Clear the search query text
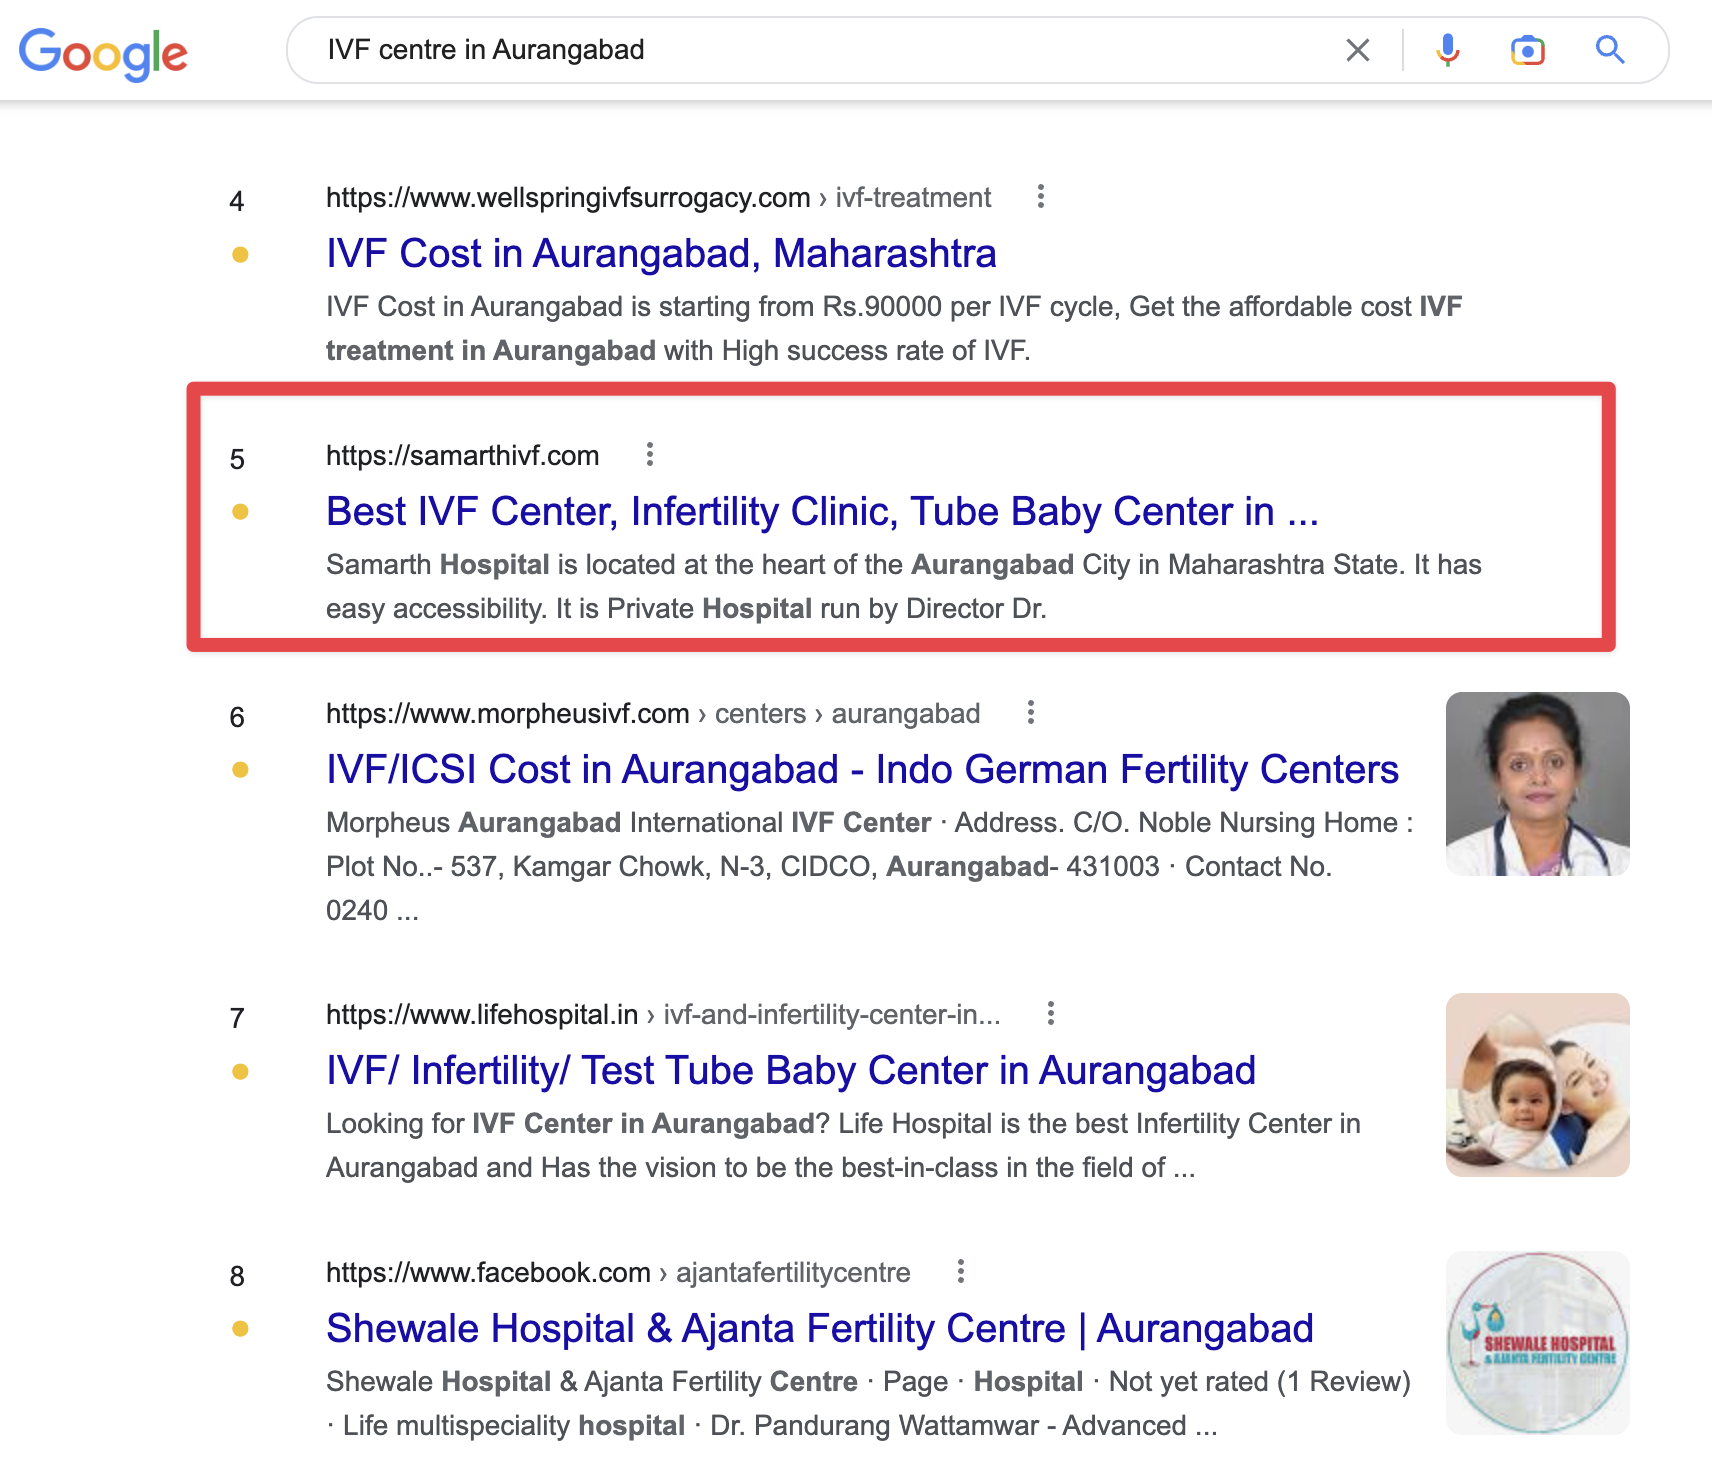1712x1462 pixels. [x=1357, y=50]
